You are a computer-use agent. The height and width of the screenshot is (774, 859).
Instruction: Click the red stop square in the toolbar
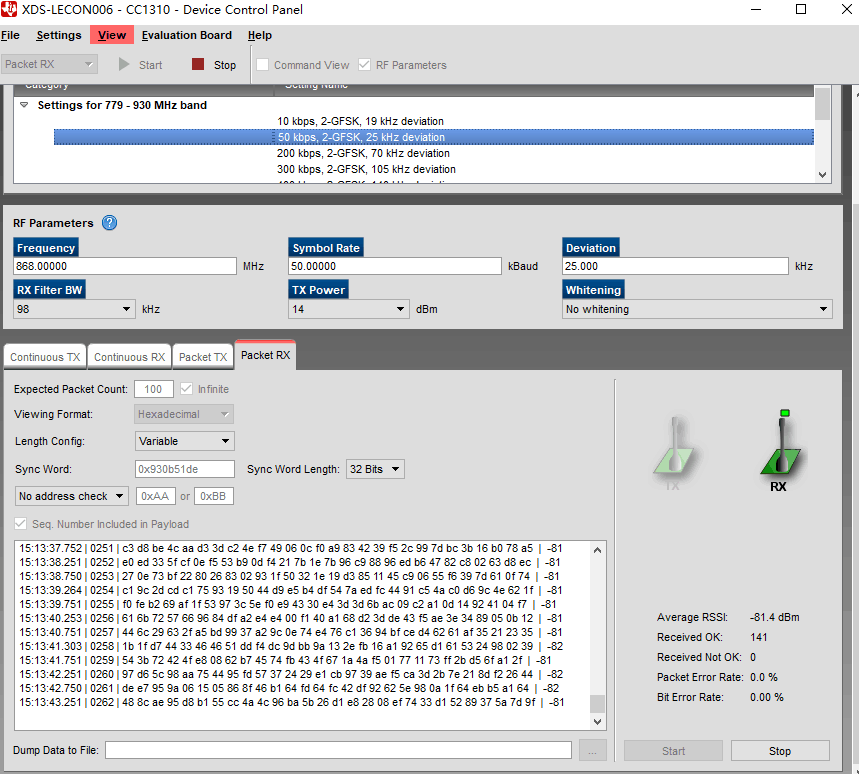pos(198,65)
